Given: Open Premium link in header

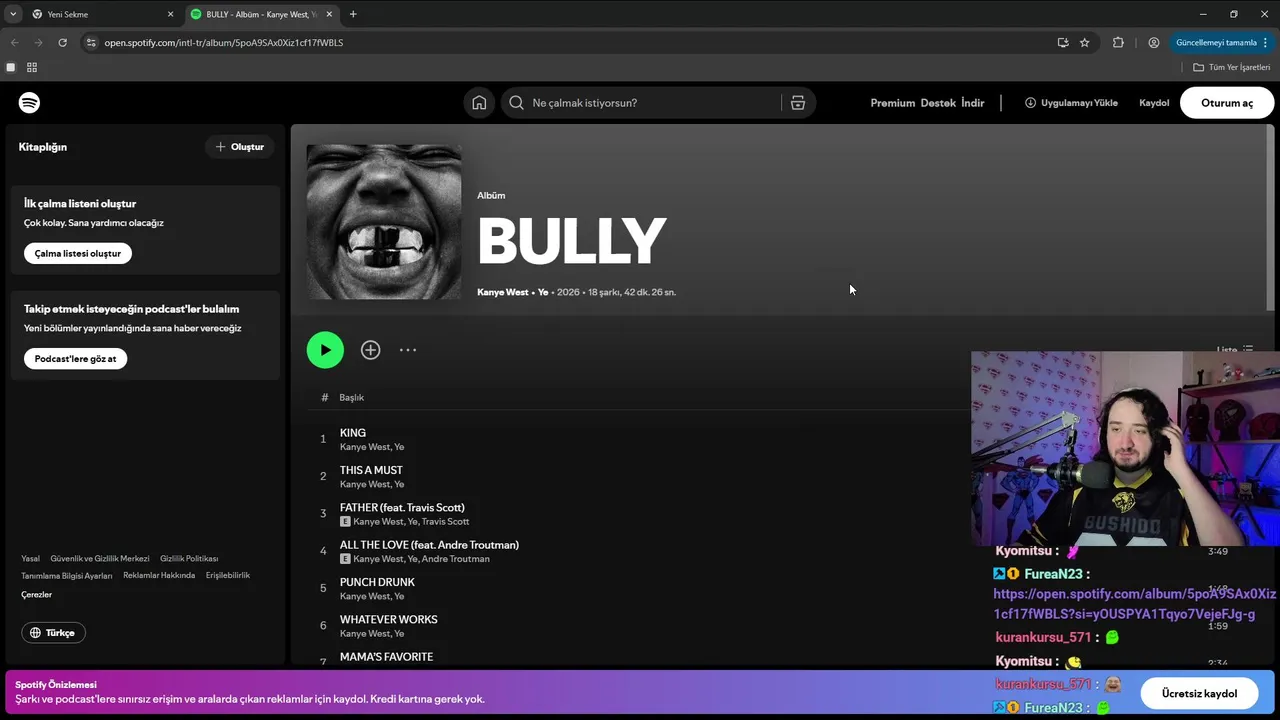Looking at the screenshot, I should (892, 103).
